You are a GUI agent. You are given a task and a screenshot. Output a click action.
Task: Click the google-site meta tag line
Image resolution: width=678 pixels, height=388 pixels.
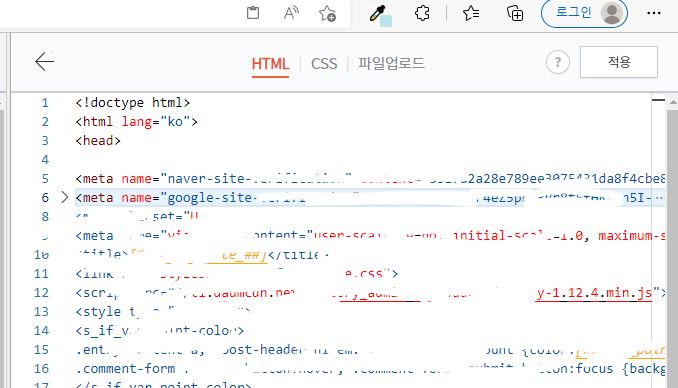tap(370, 198)
